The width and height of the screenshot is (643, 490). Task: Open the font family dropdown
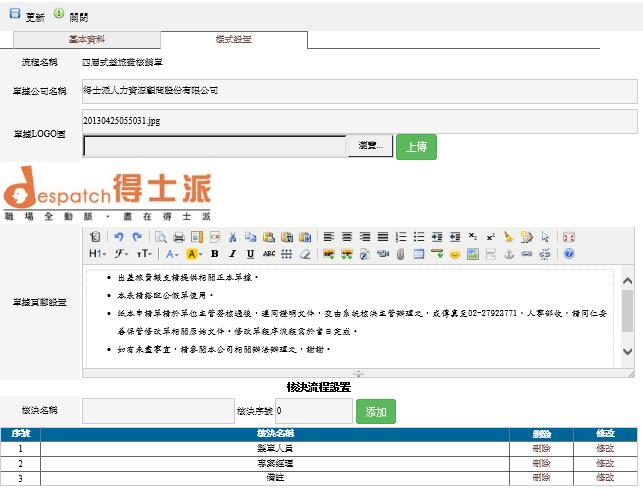[121, 254]
